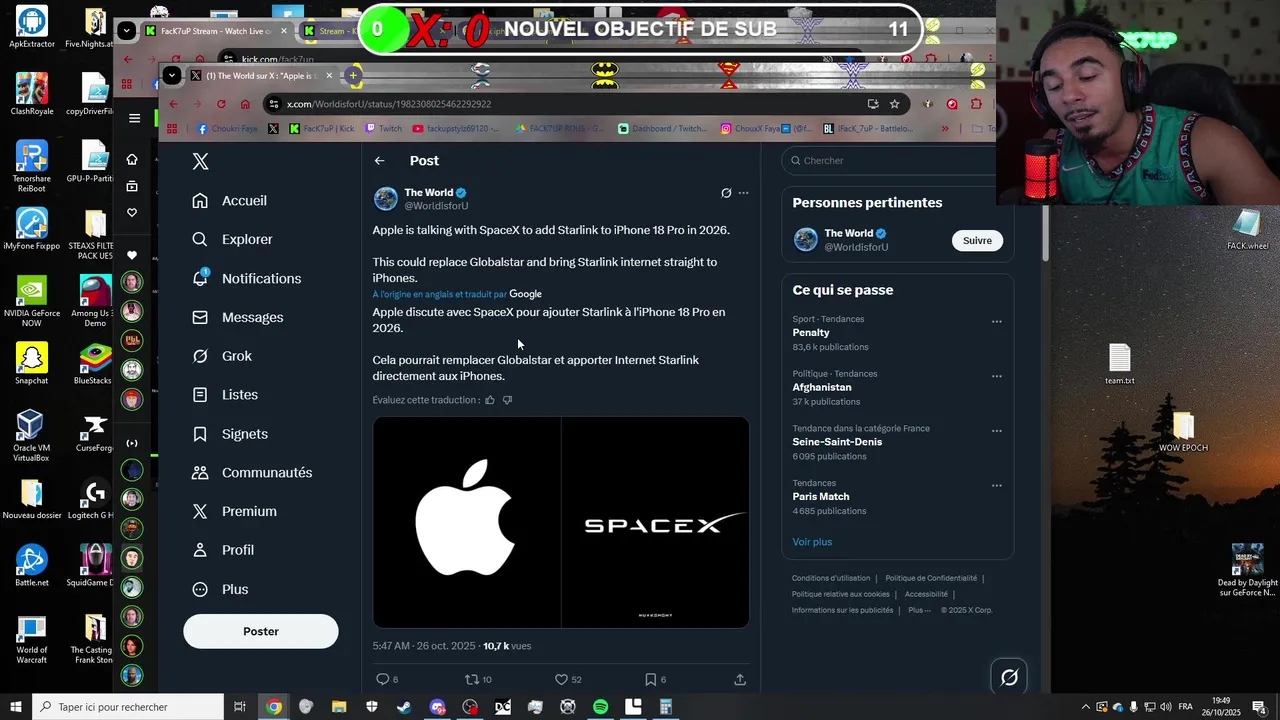Open Communautés in the X sidebar
This screenshot has height=720, width=1280.
click(x=251, y=472)
